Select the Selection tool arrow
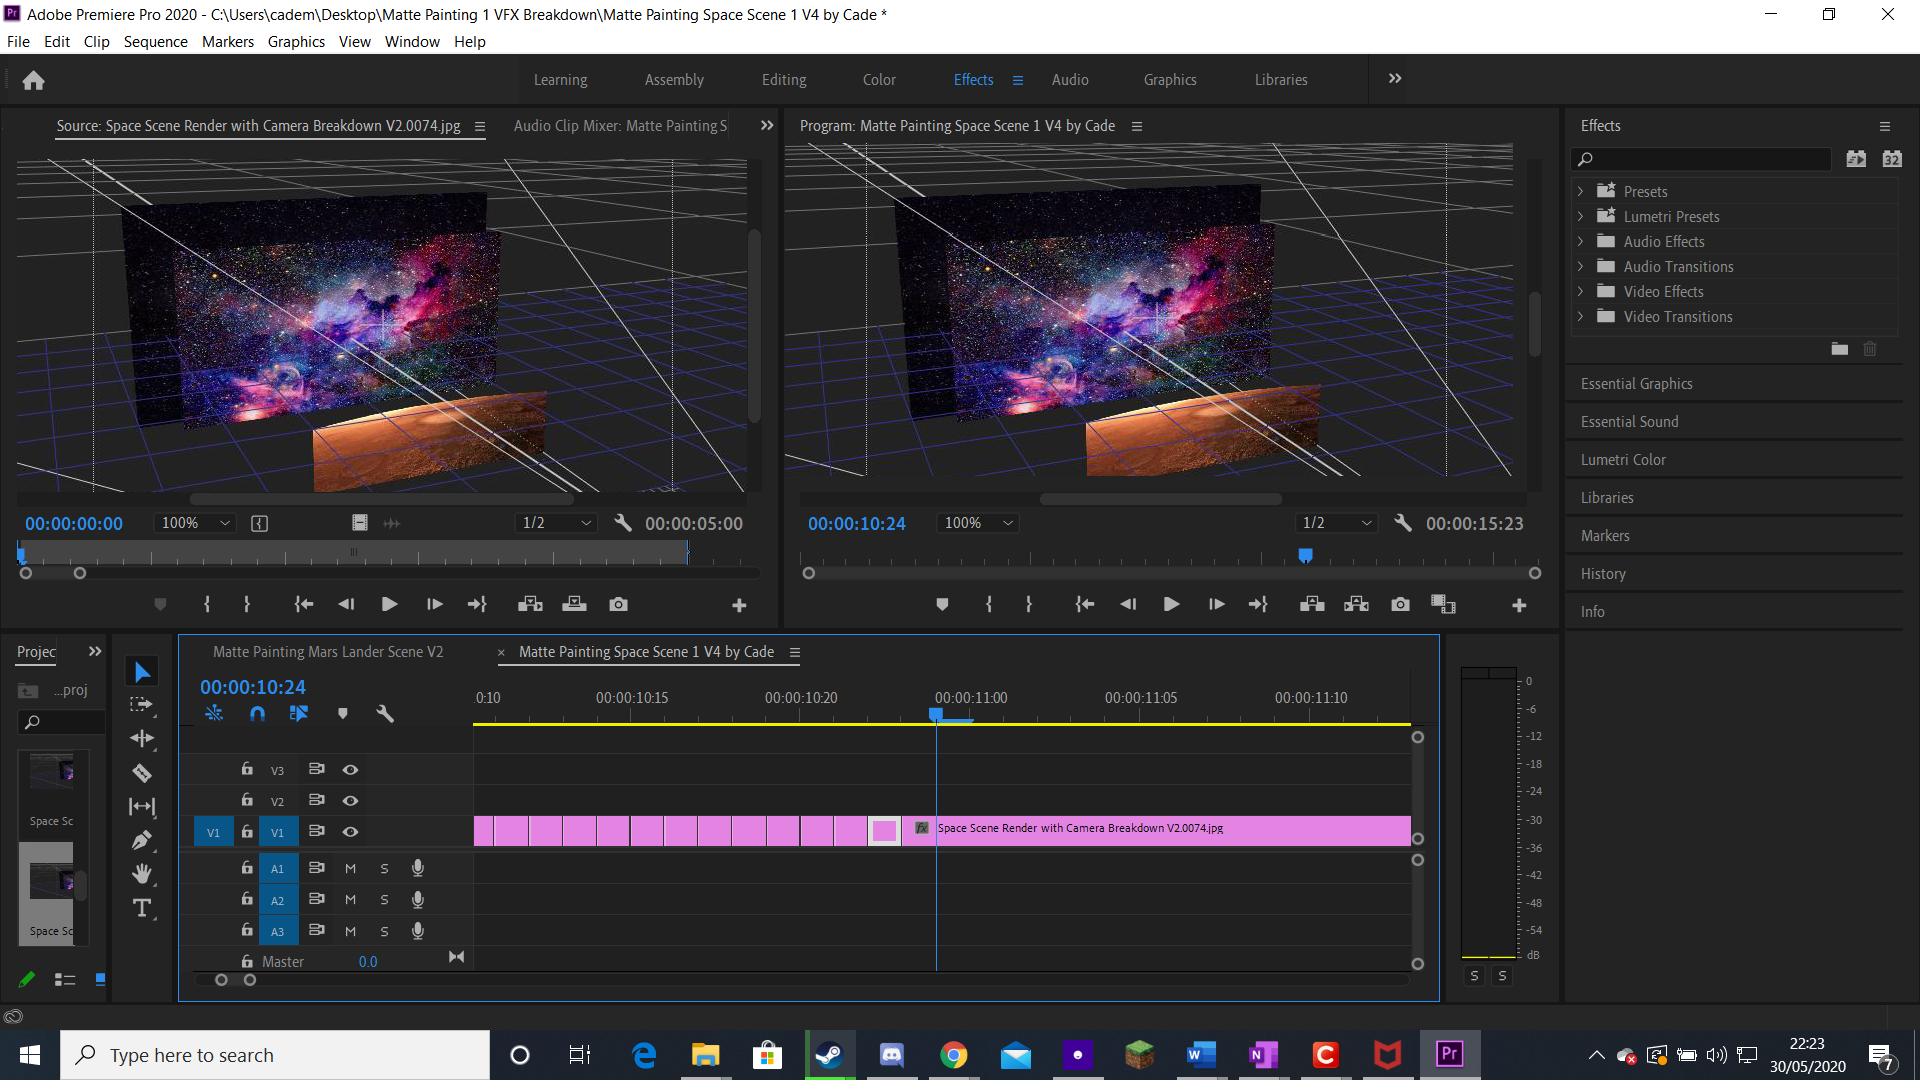The height and width of the screenshot is (1080, 1920). [x=142, y=672]
